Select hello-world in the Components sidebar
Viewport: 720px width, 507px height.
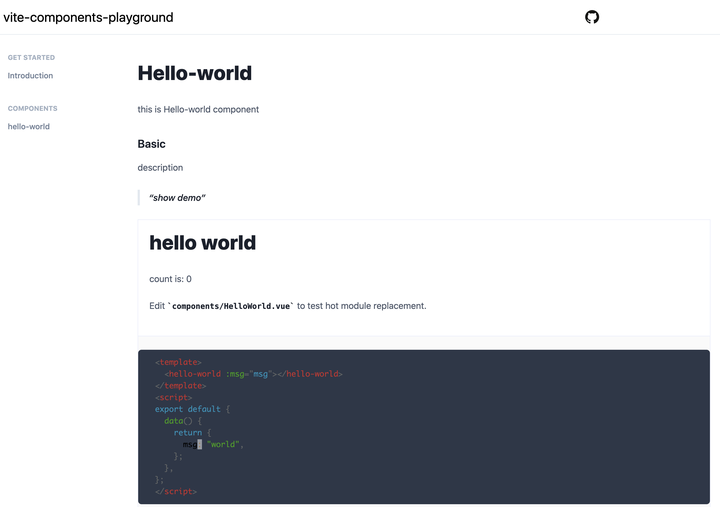[x=29, y=127]
